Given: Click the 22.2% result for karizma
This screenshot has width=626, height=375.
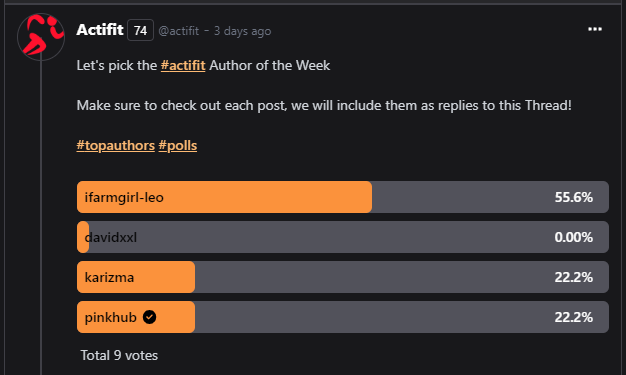Looking at the screenshot, I should click(x=573, y=277).
